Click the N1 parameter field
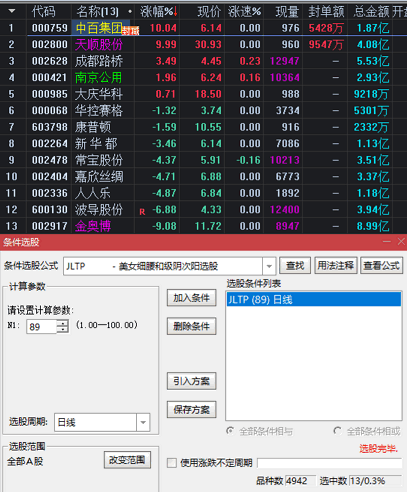The width and height of the screenshot is (407, 492). point(42,326)
